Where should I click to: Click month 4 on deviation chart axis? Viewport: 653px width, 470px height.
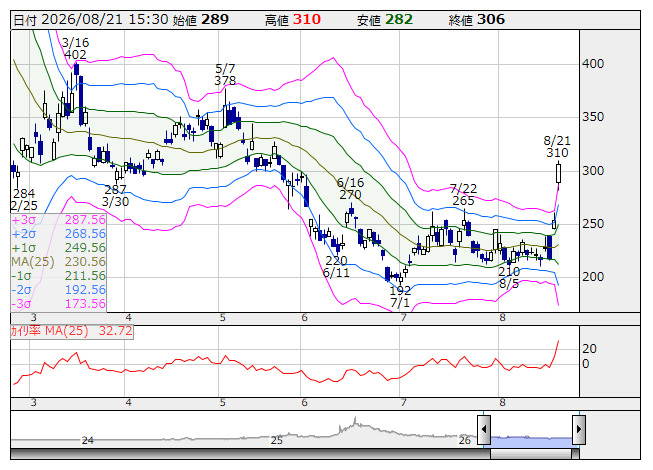(x=128, y=403)
